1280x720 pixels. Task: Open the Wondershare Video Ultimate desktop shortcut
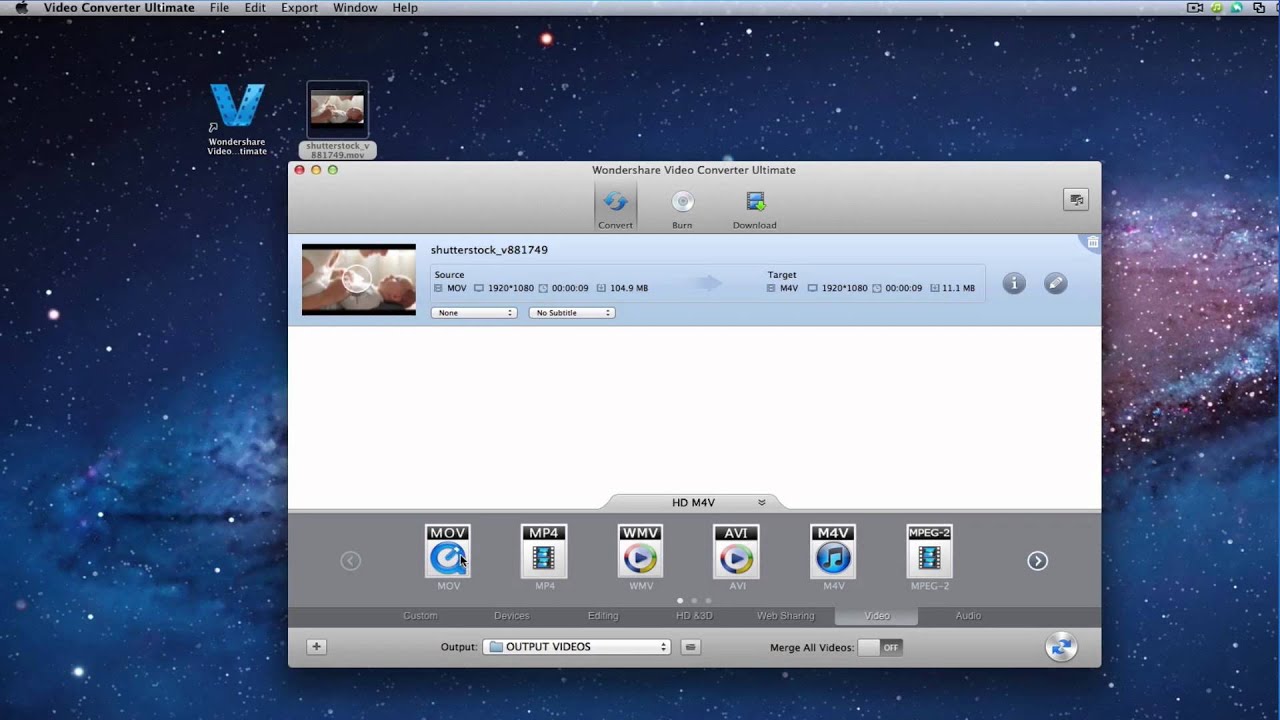[x=237, y=118]
